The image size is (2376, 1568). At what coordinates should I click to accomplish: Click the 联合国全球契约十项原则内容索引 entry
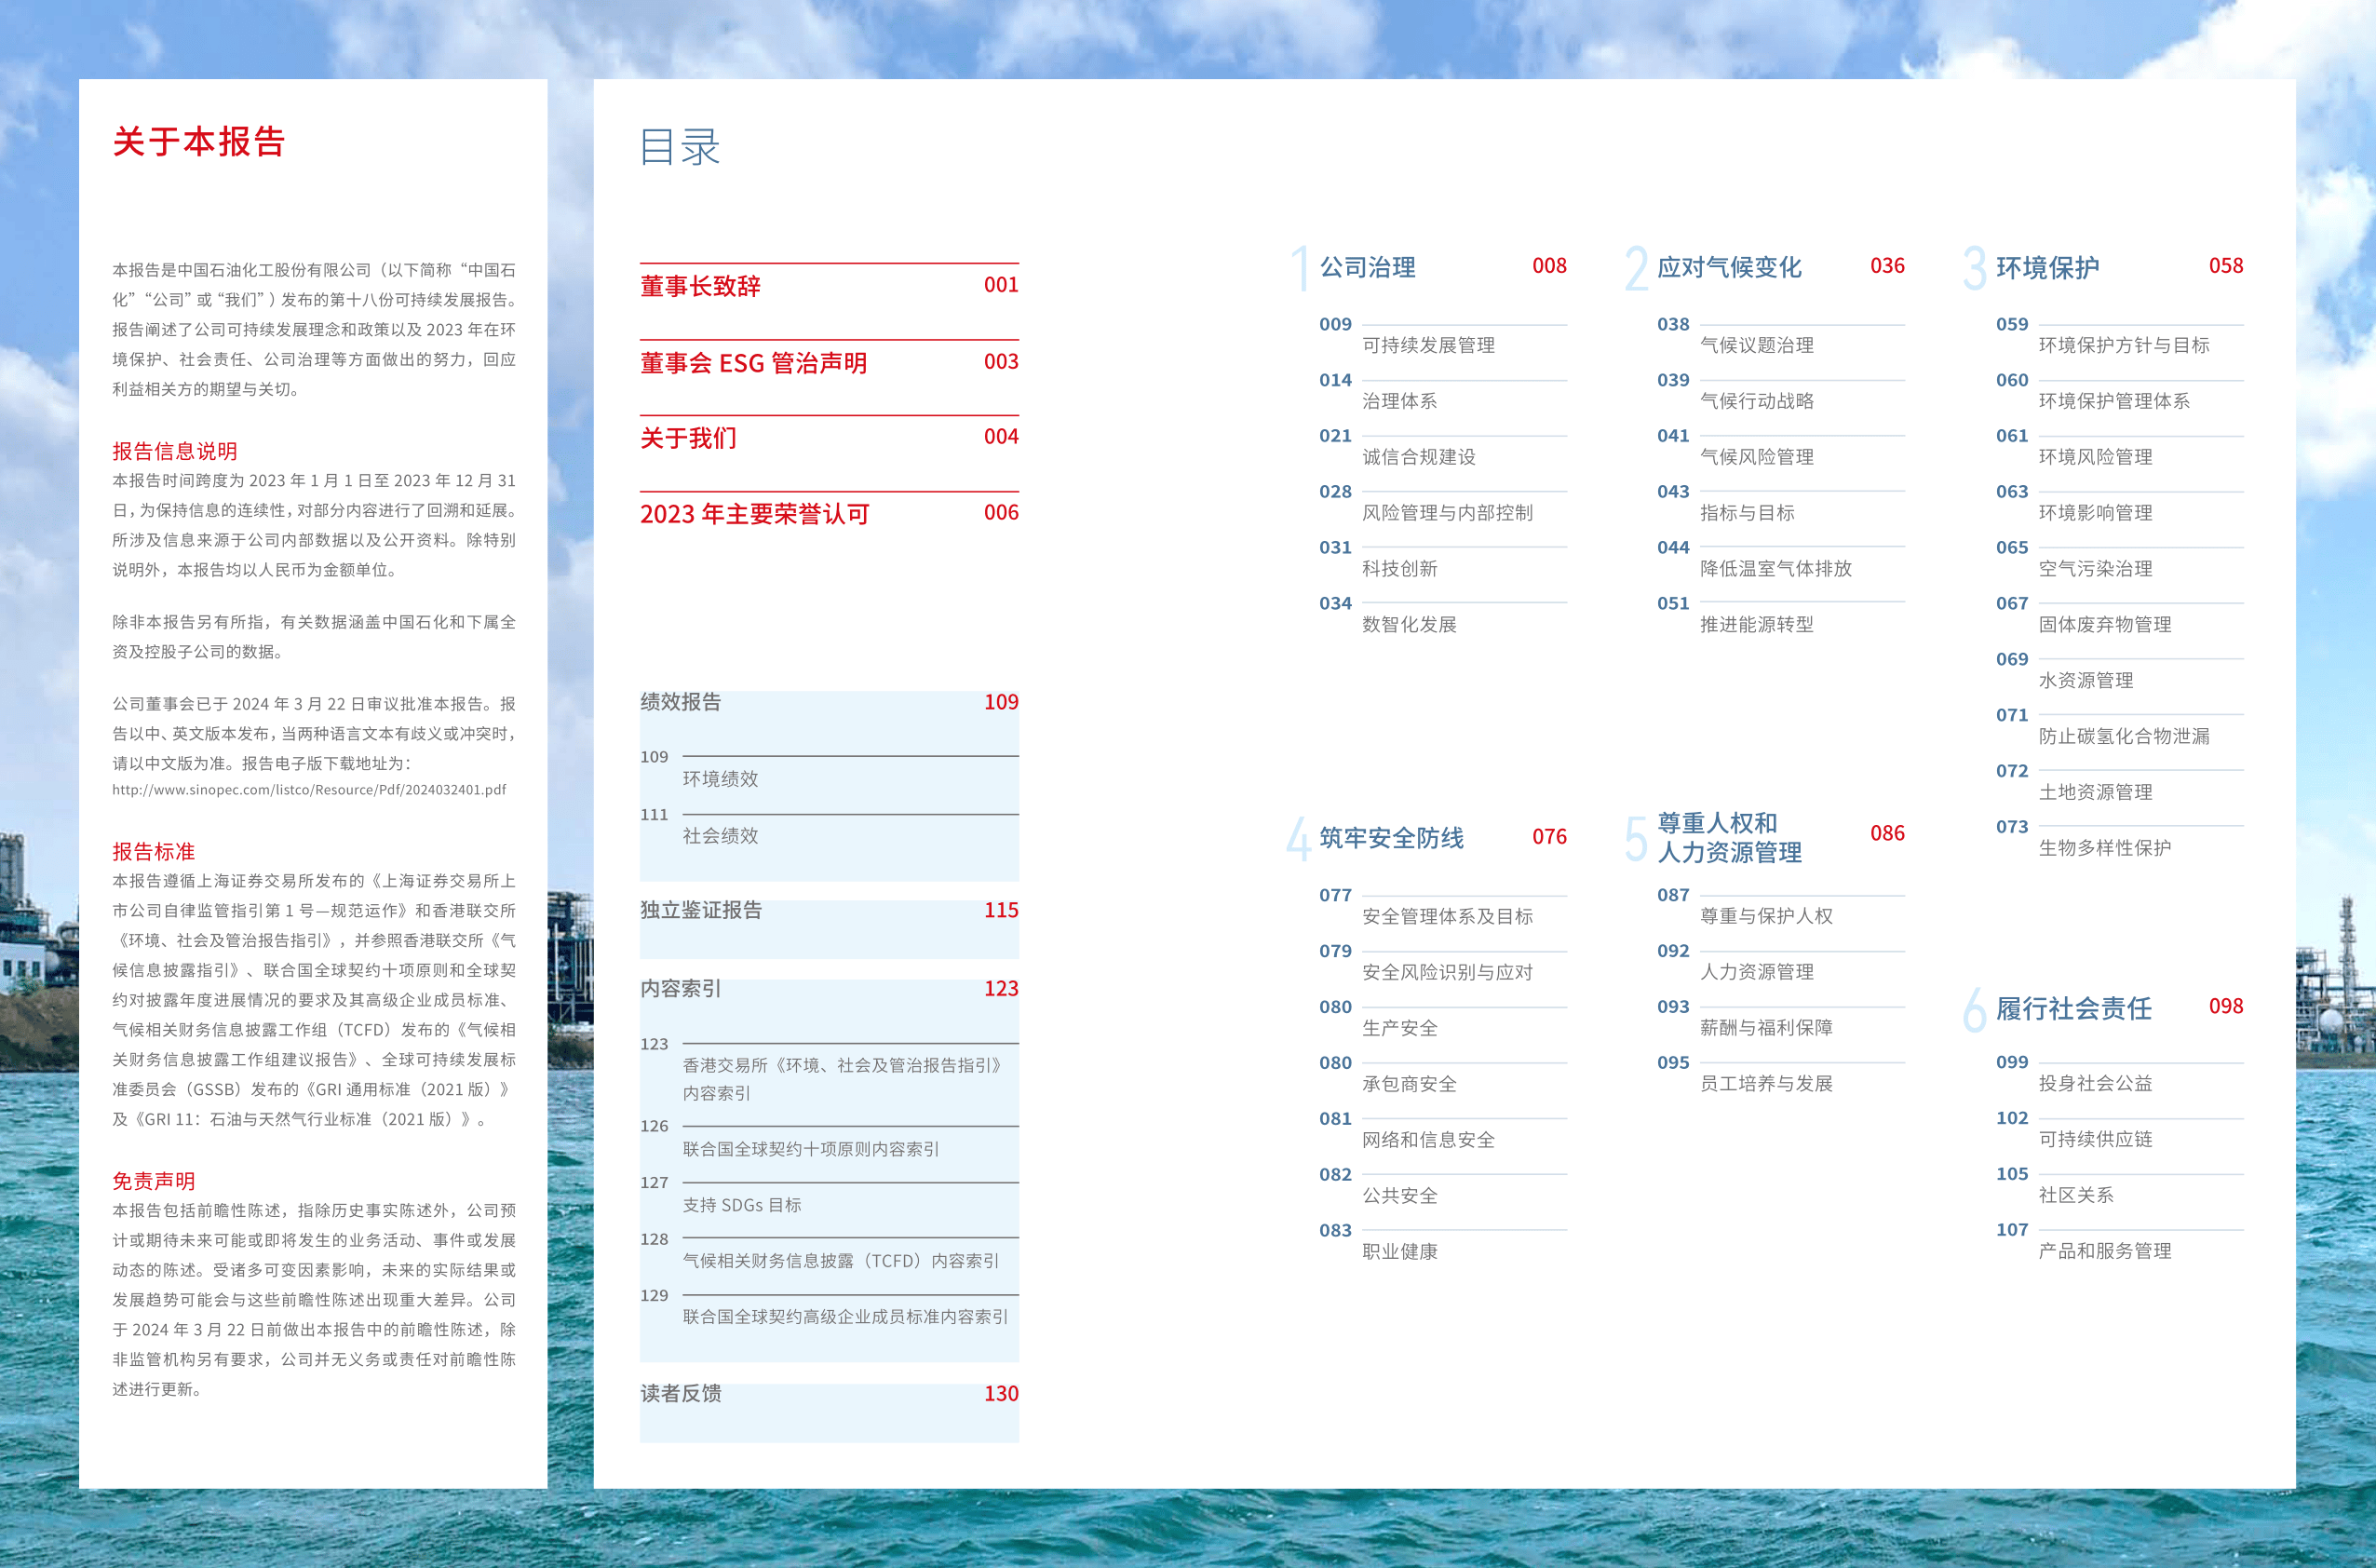coord(811,1149)
